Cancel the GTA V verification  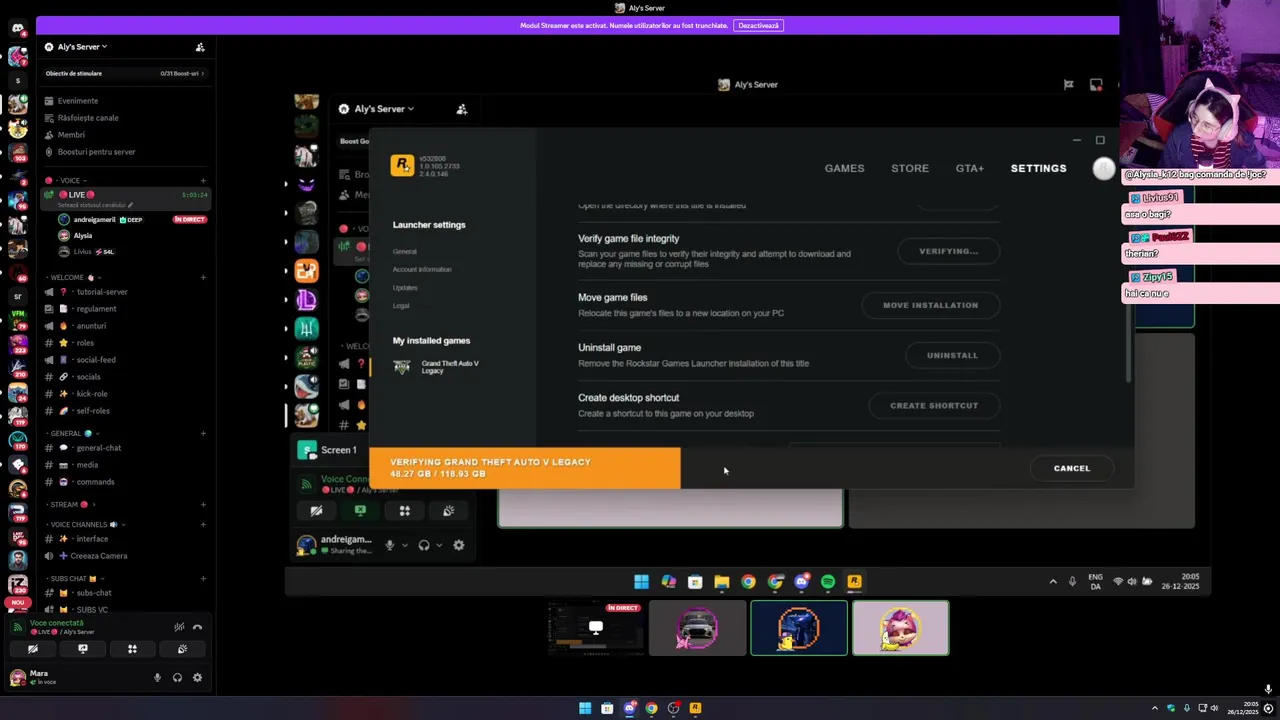[1072, 468]
